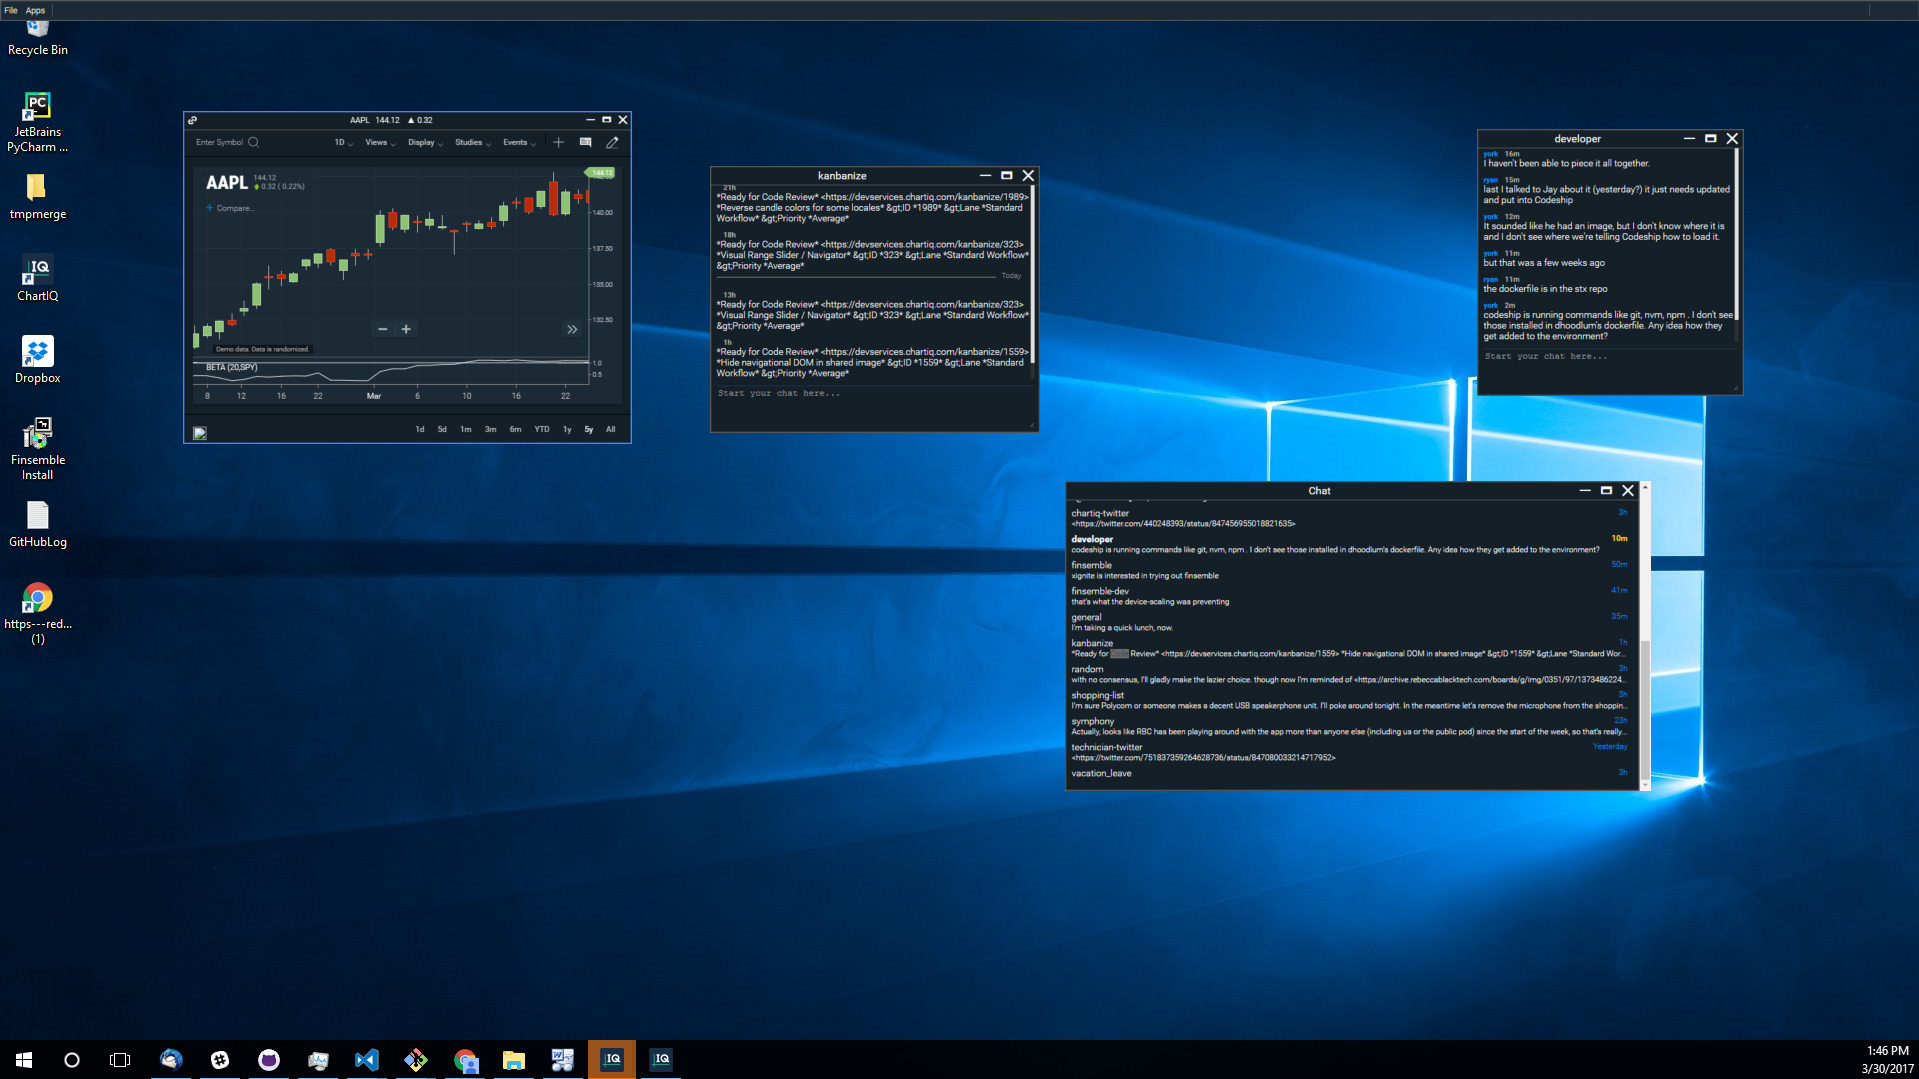This screenshot has height=1079, width=1919.
Task: Open the File menu at top
Action: coord(11,10)
